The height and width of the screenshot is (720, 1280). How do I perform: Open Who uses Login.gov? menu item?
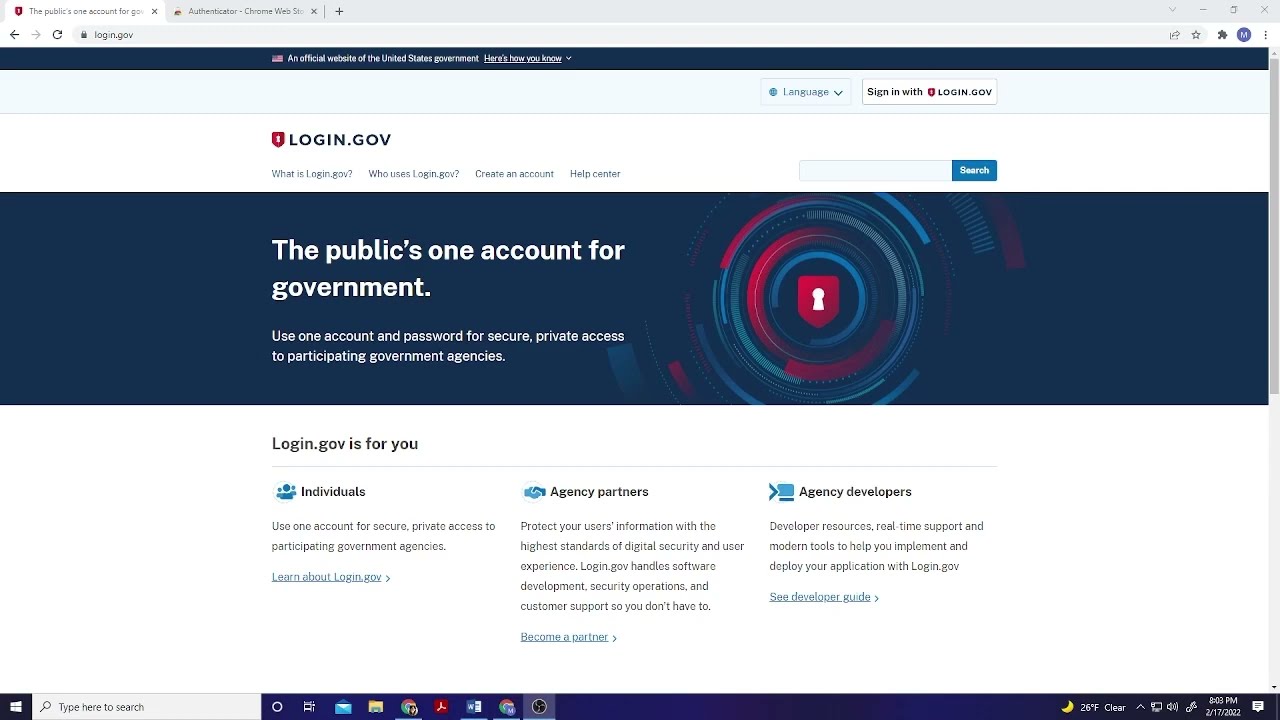click(x=413, y=174)
